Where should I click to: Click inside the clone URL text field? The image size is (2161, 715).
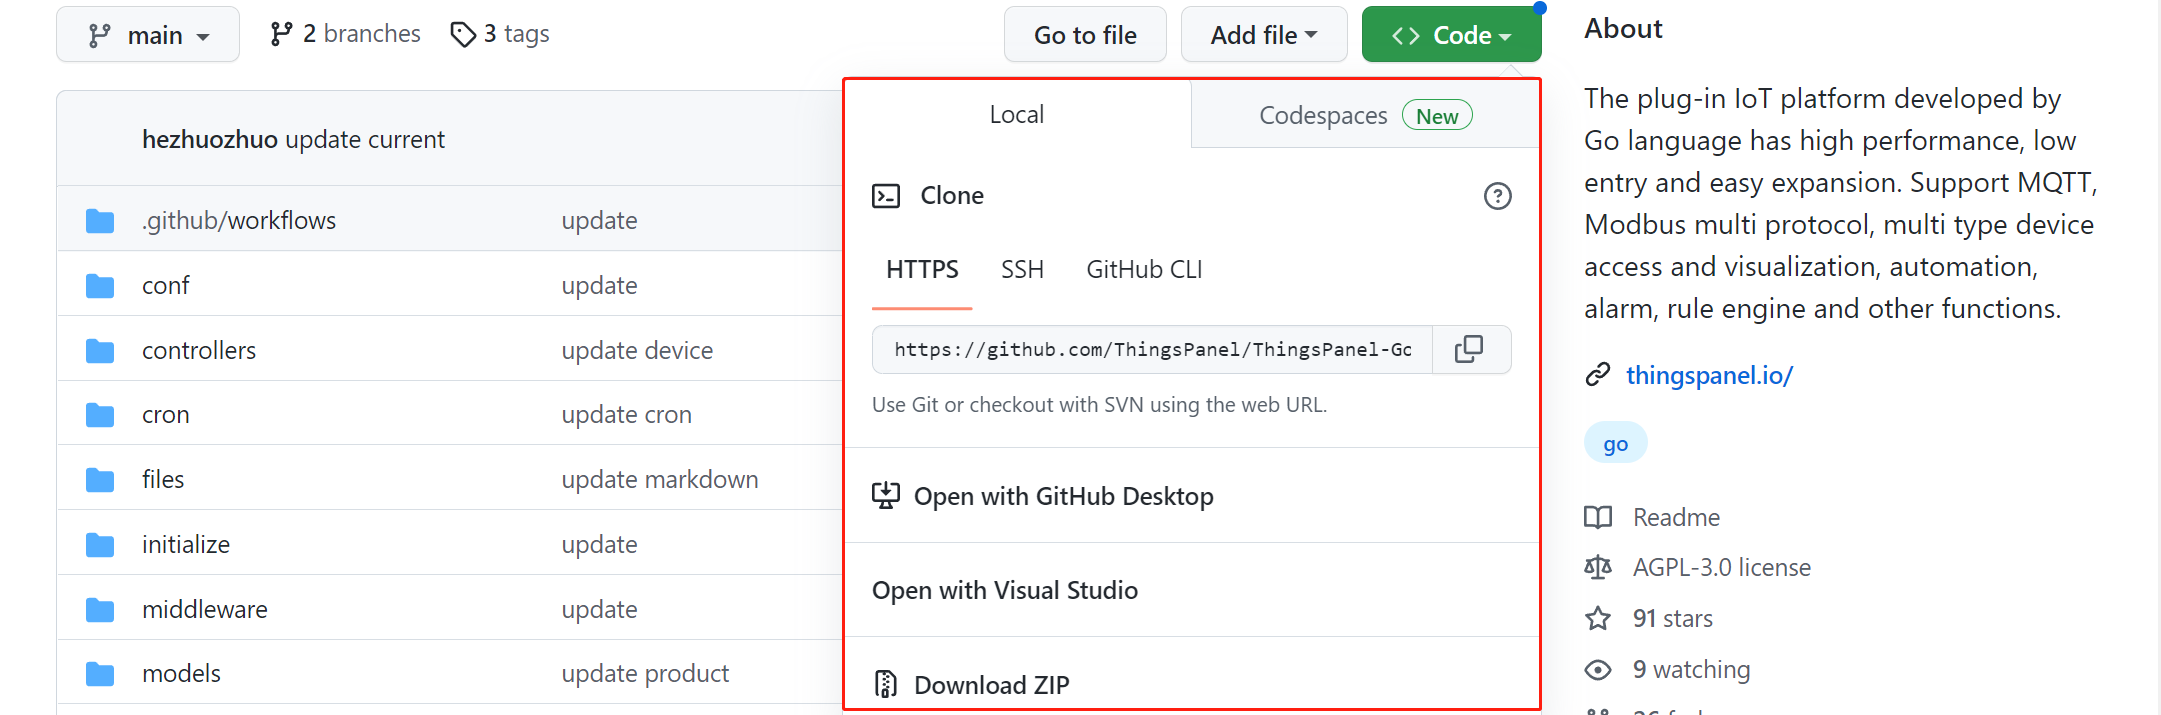click(x=1152, y=350)
